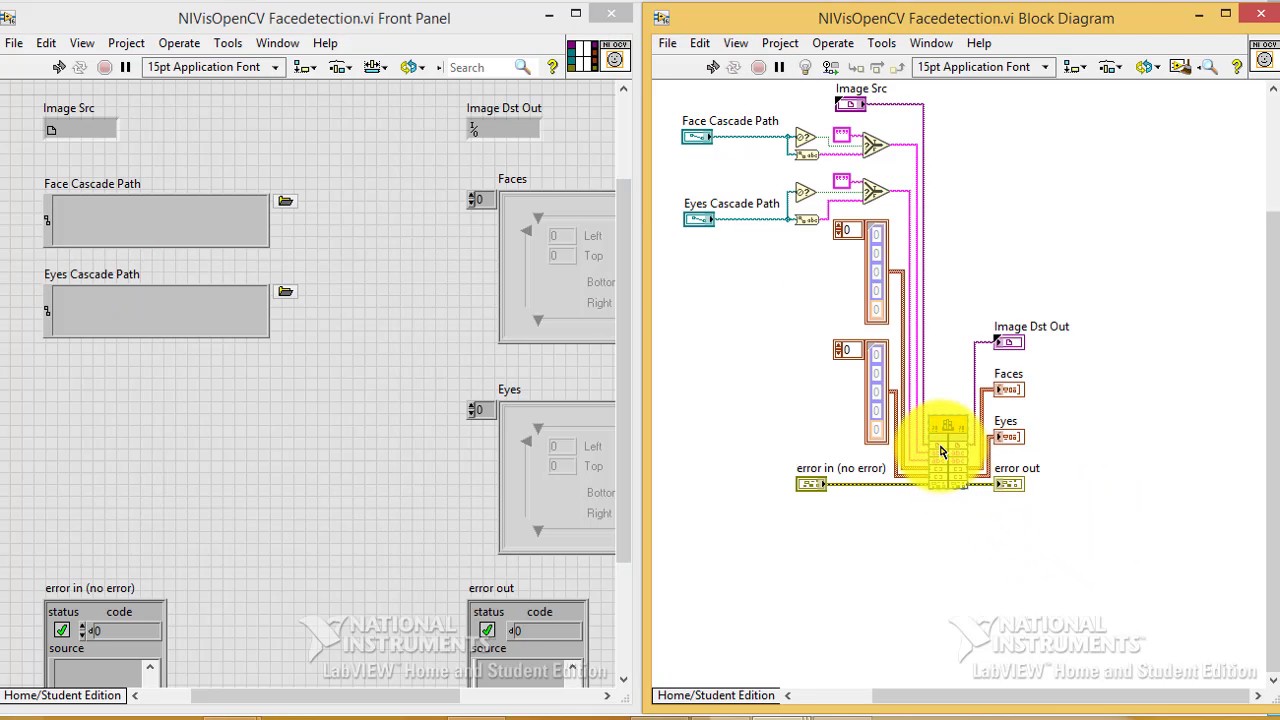Toggle Highlight Execution light bulb icon
Screen dimensions: 1280x720
point(806,67)
